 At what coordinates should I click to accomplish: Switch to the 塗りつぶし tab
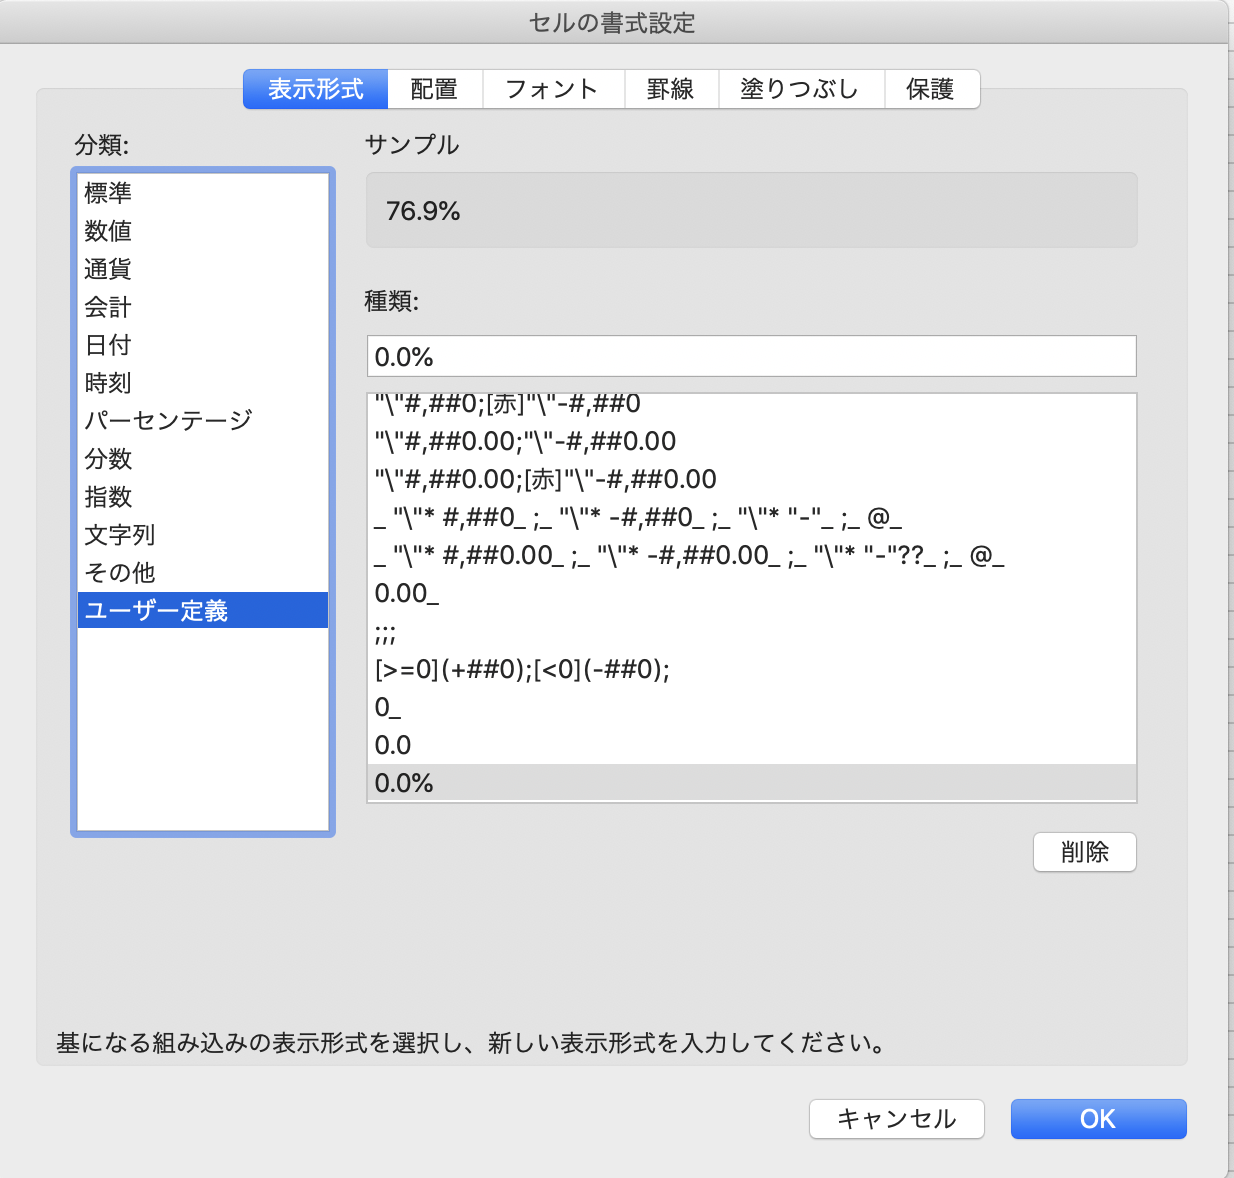coord(801,89)
